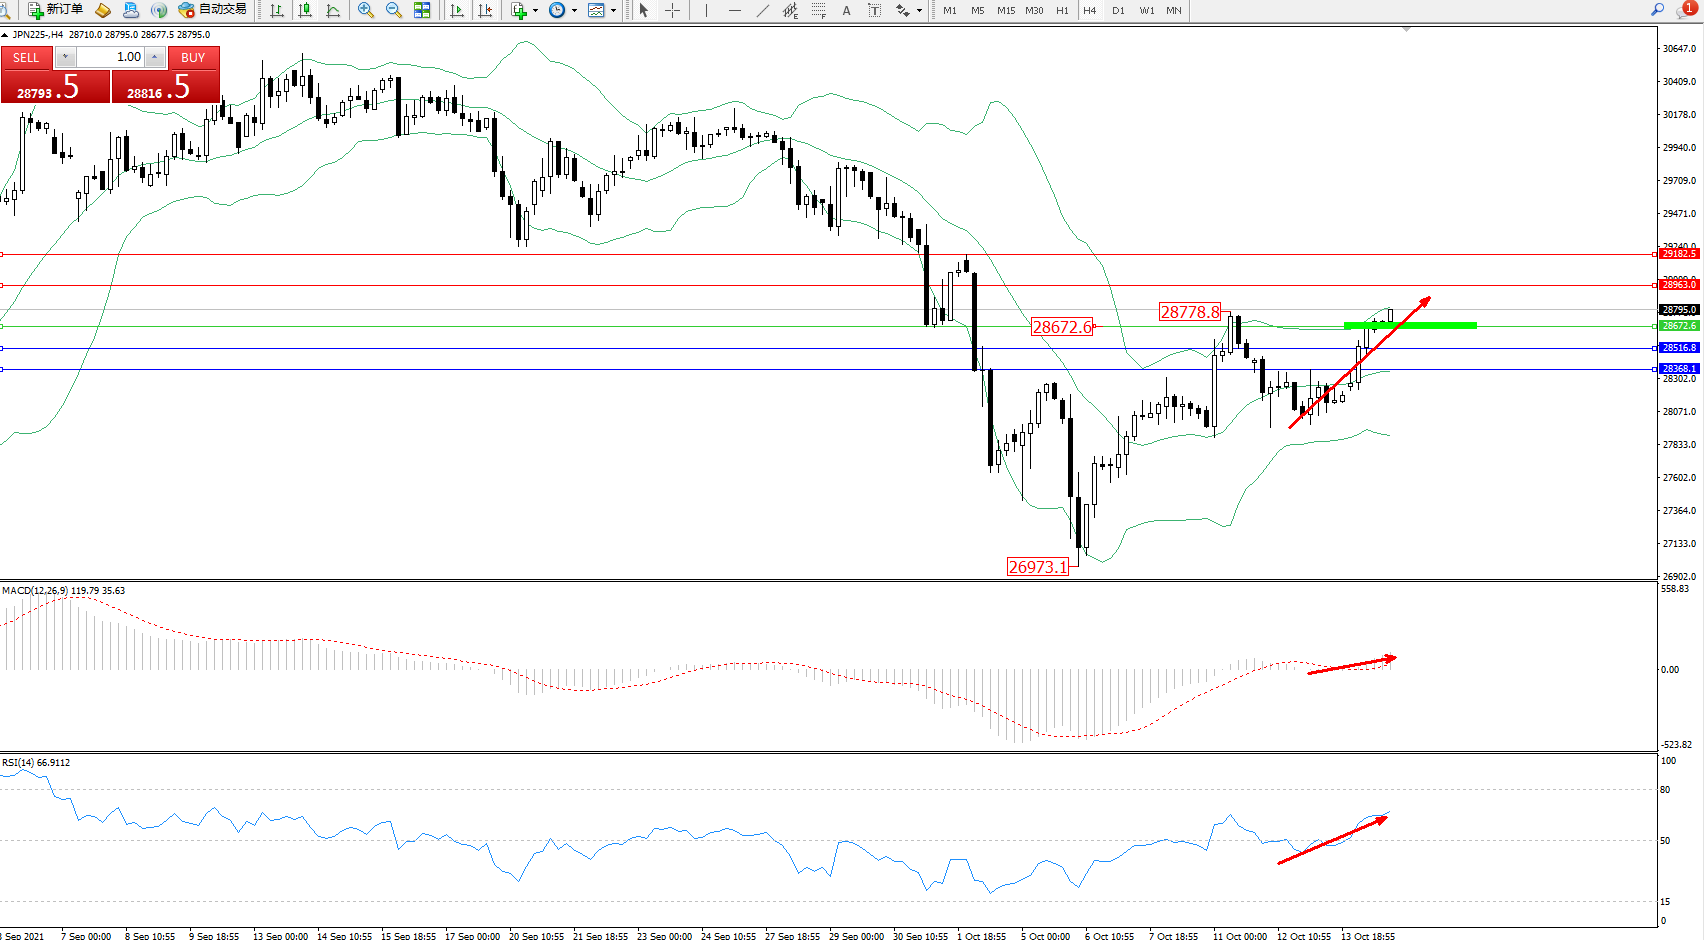Screen dimensions: 1704x940
Task: Click the green 28672.6 price level label
Action: [1679, 326]
